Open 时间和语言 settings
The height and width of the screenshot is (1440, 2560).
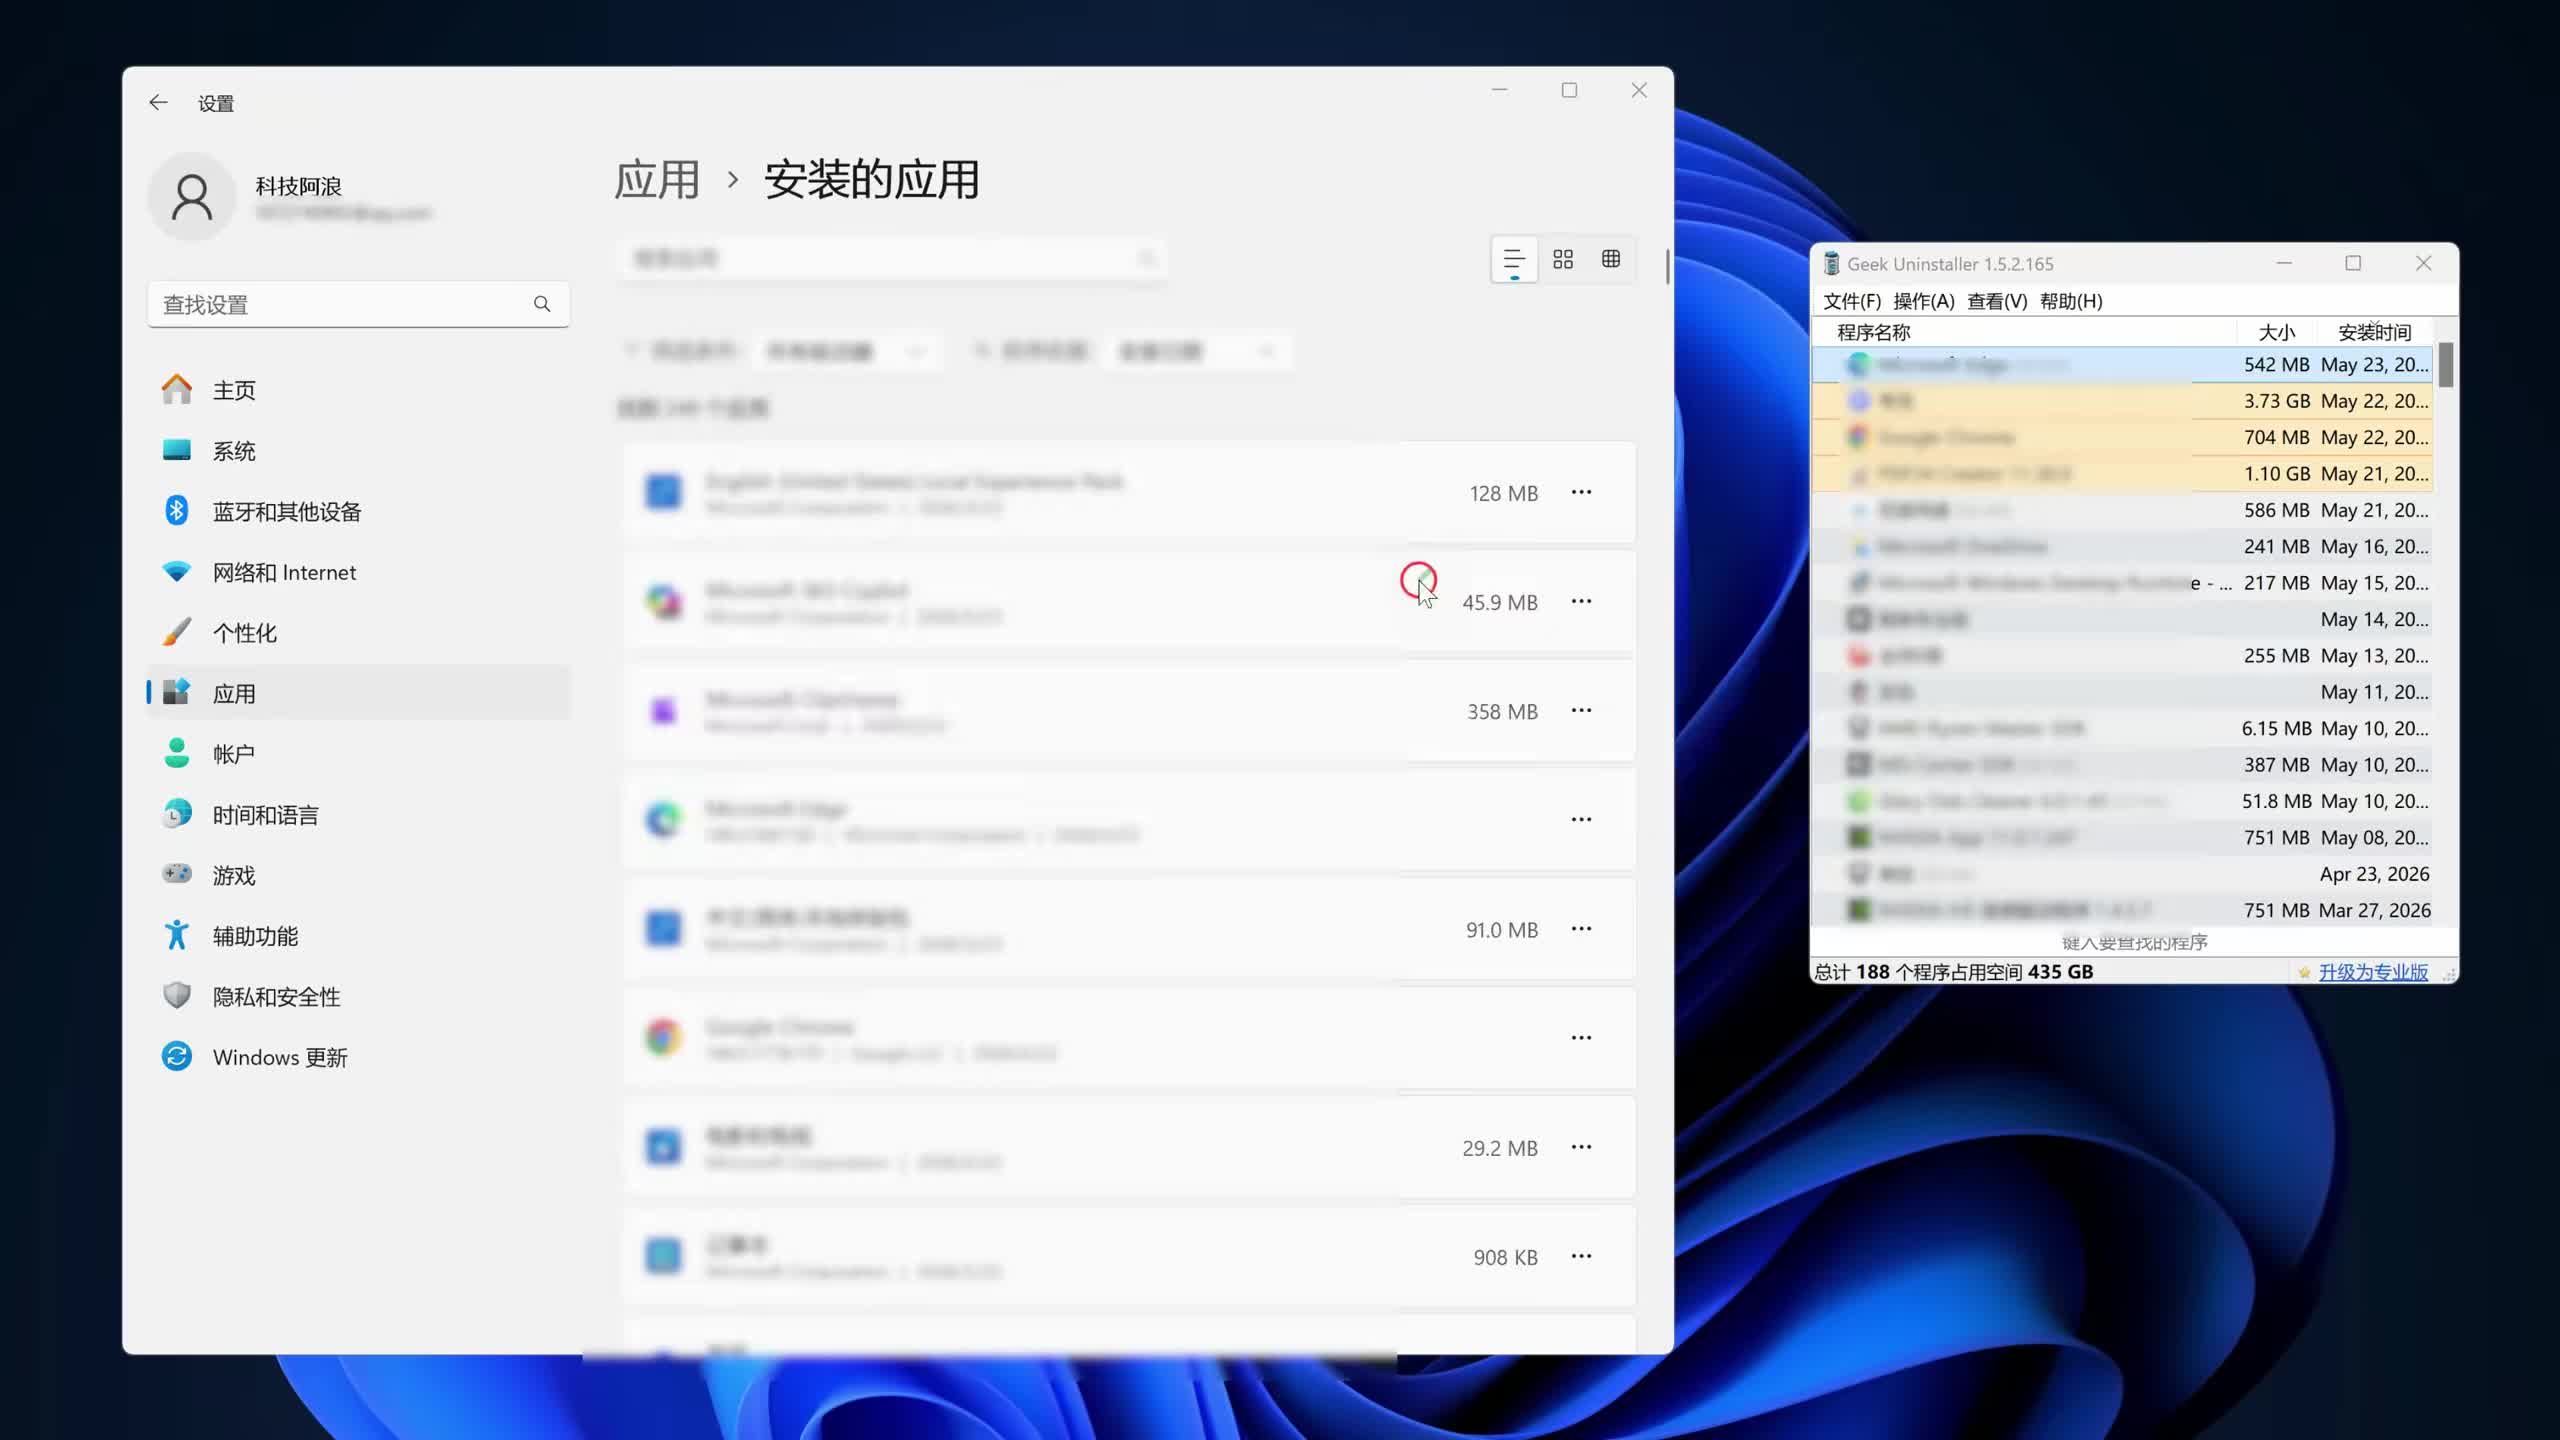[358, 815]
